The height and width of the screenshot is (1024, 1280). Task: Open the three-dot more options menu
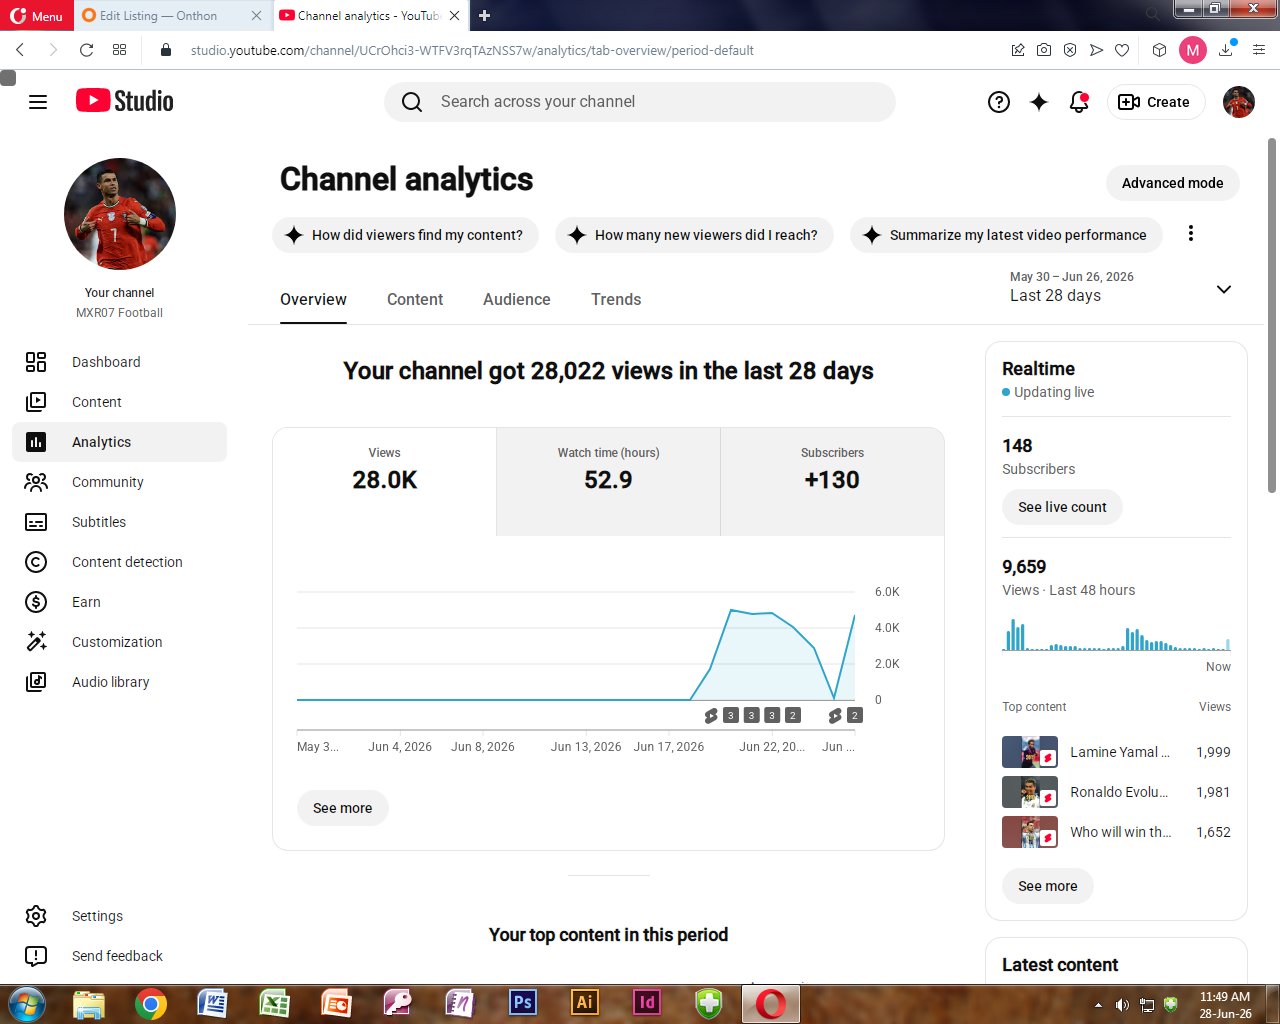click(x=1190, y=233)
